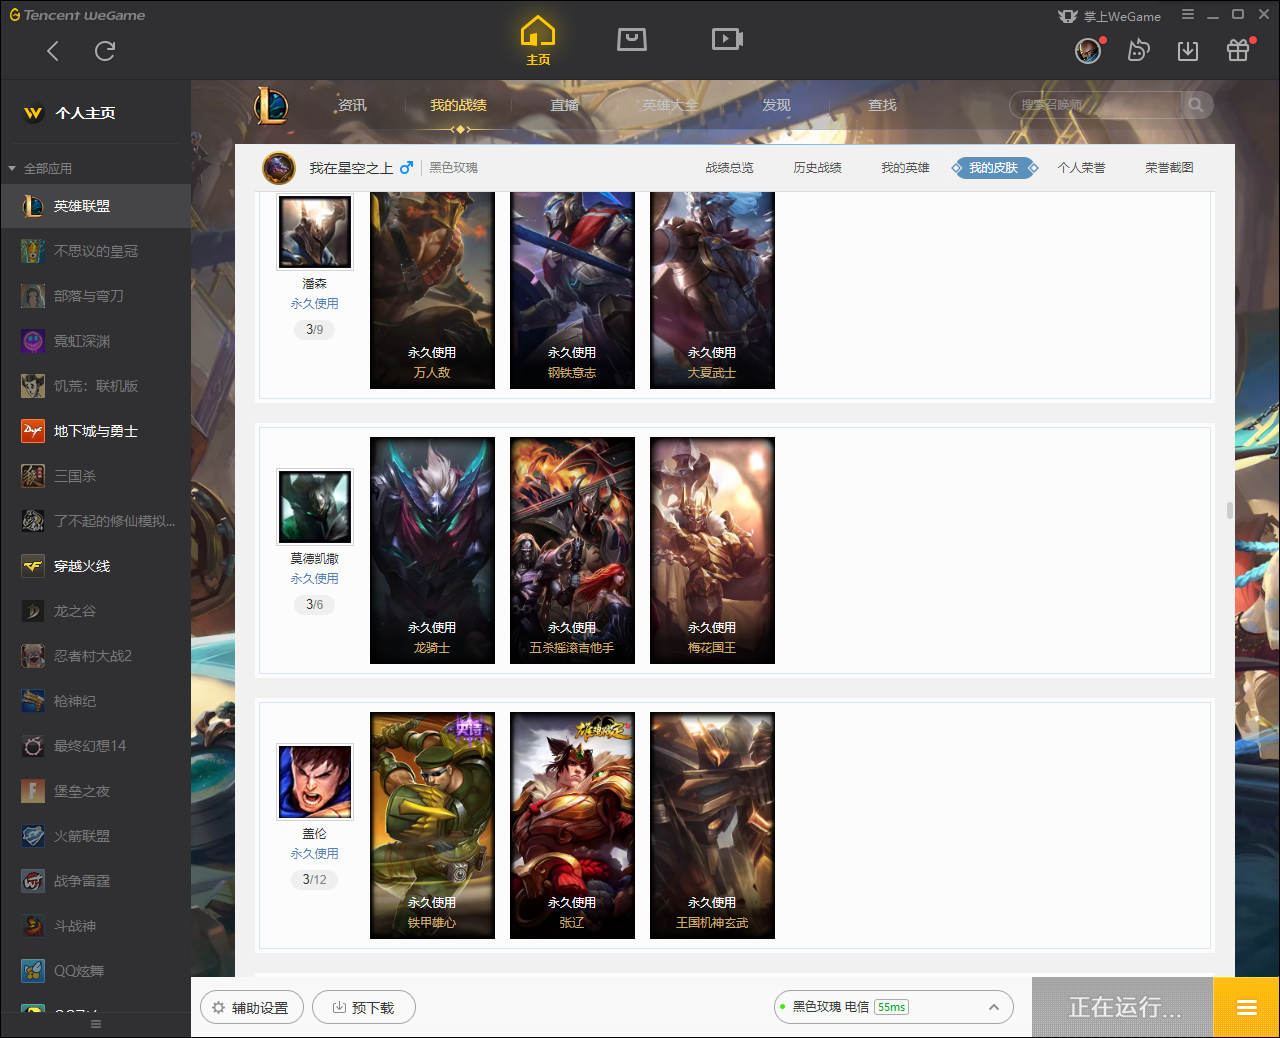
Task: Click the hamburger menu icon in title bar
Action: pos(1188,15)
